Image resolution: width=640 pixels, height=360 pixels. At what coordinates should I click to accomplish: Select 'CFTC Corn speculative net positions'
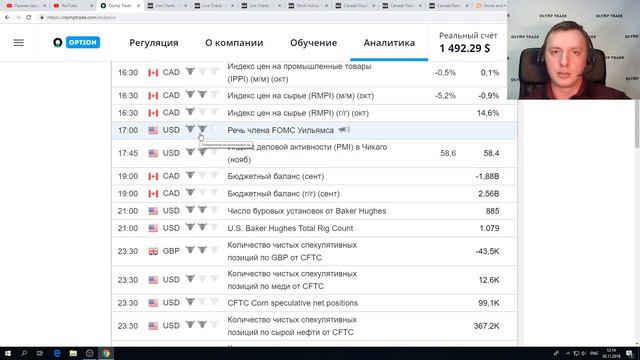[x=292, y=303]
